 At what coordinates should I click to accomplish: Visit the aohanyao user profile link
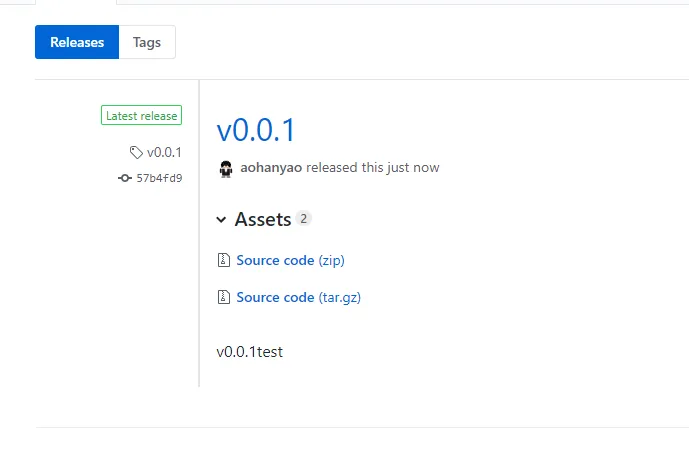coord(271,167)
